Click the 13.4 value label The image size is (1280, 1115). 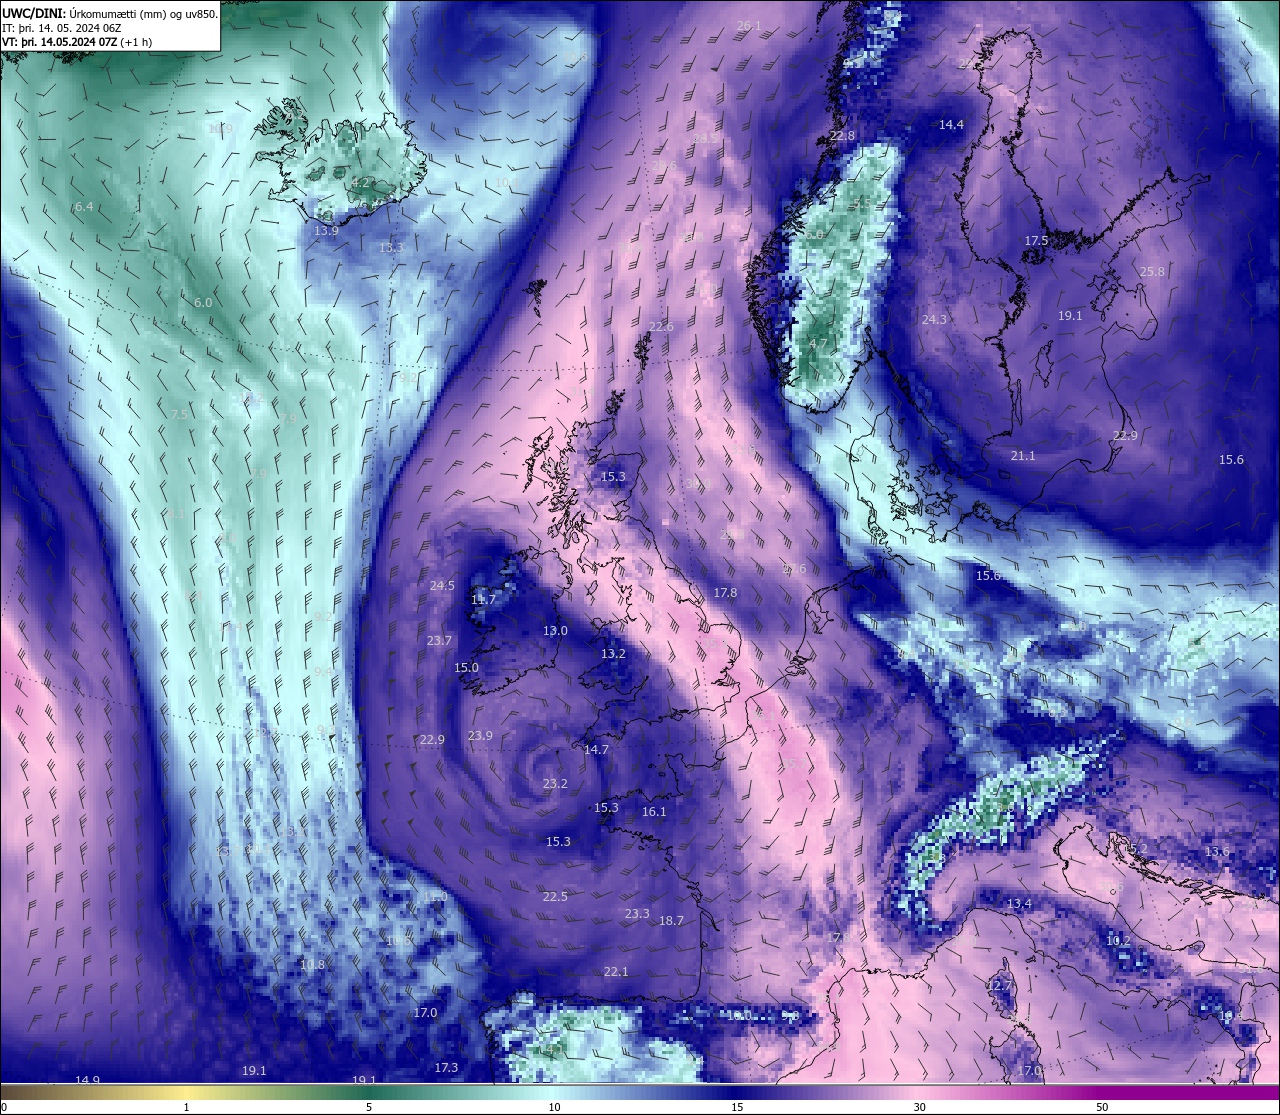click(1018, 903)
